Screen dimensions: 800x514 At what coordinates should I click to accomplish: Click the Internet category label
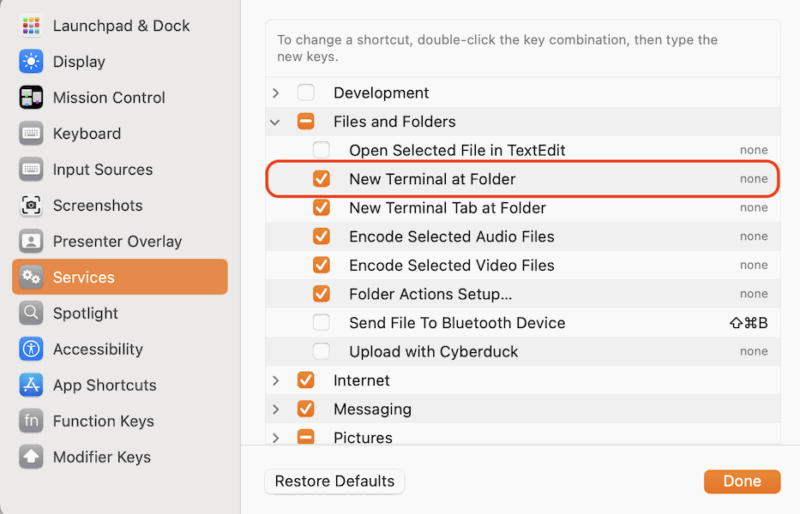[361, 380]
